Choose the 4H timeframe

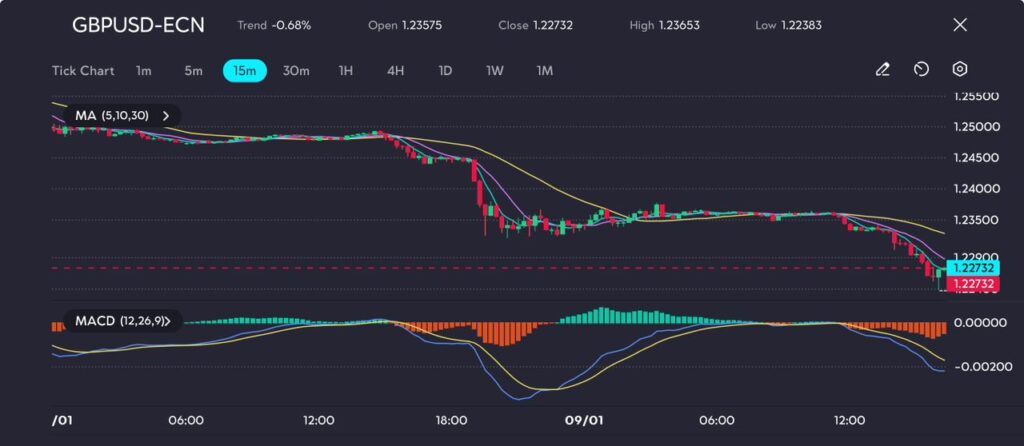(x=395, y=71)
